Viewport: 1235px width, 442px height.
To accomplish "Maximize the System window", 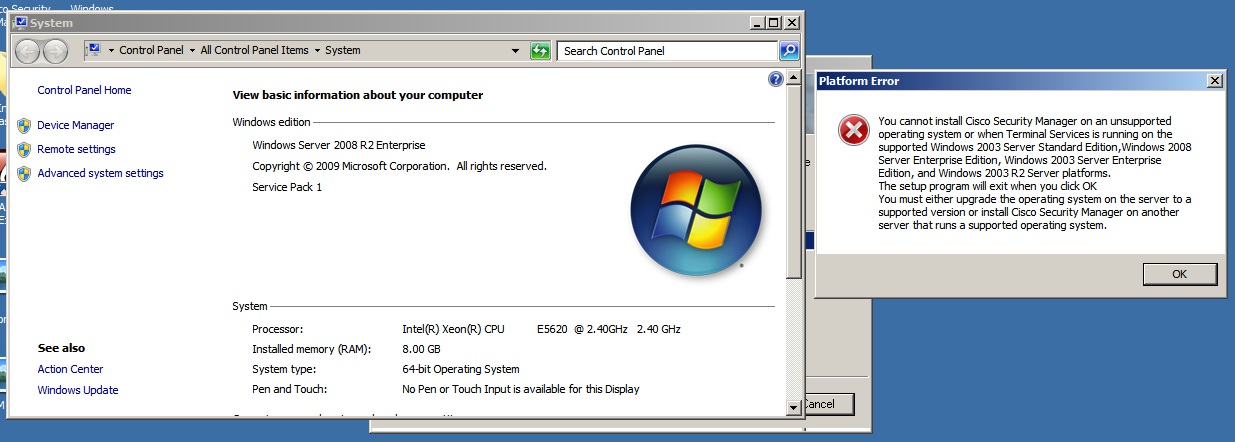I will pos(774,22).
